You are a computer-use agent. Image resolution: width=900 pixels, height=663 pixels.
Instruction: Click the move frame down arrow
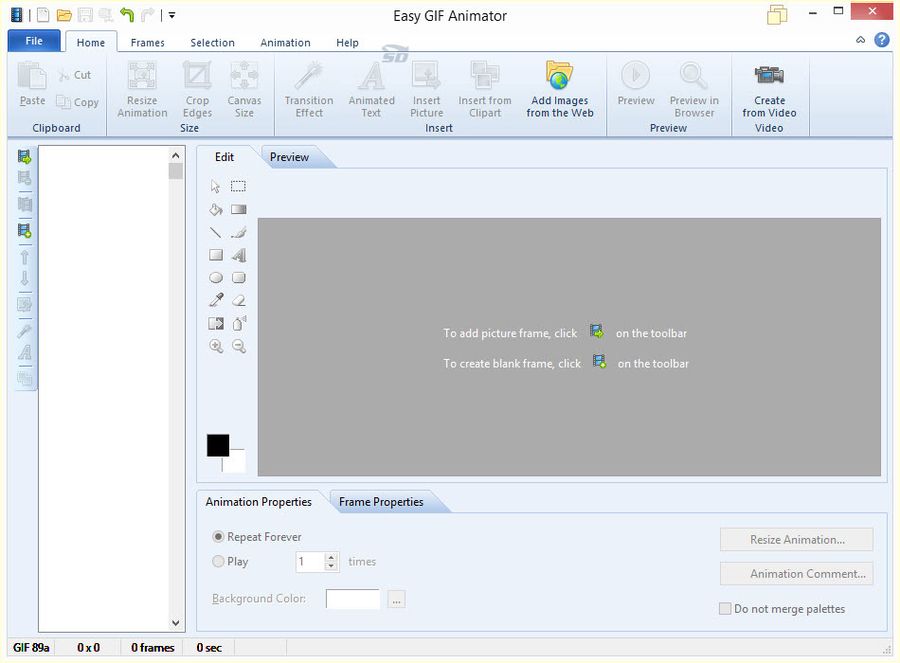pos(25,279)
